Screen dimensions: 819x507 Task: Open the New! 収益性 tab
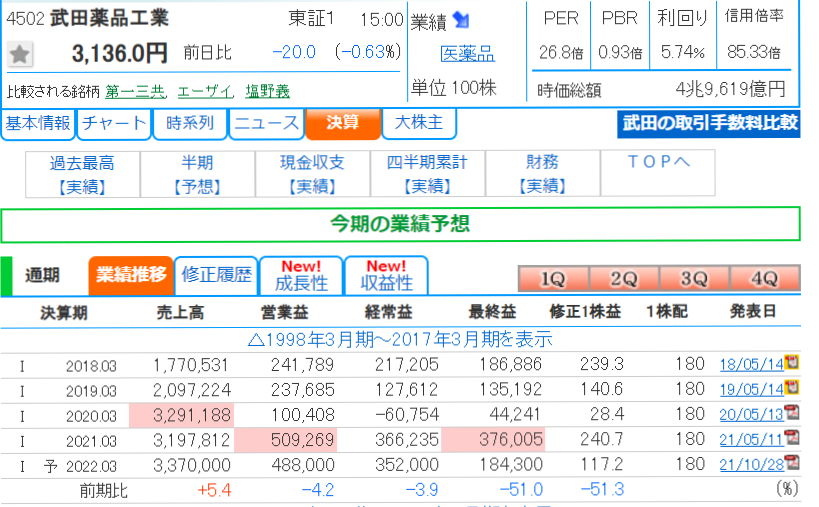pos(387,275)
